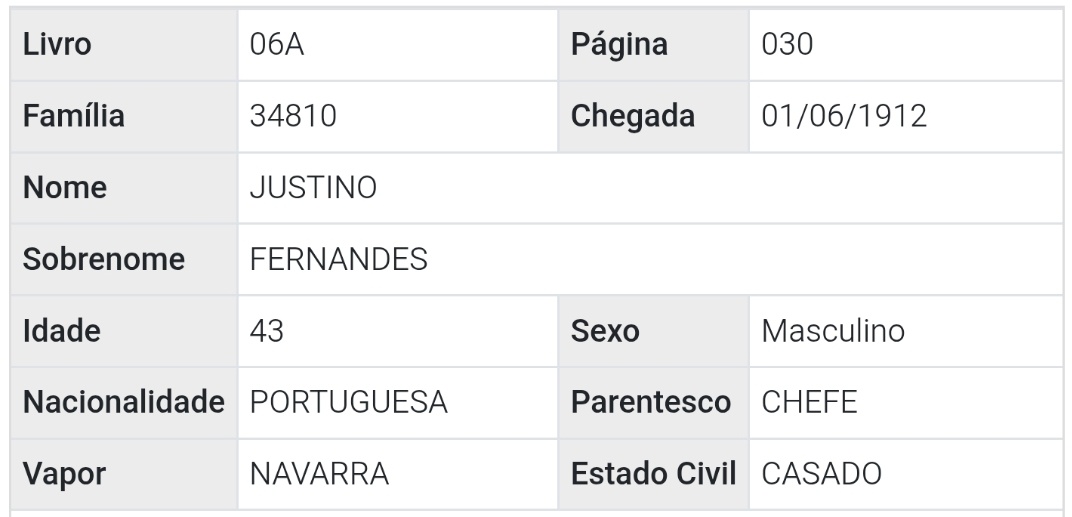
Task: Click the name JUSTINO
Action: point(312,189)
